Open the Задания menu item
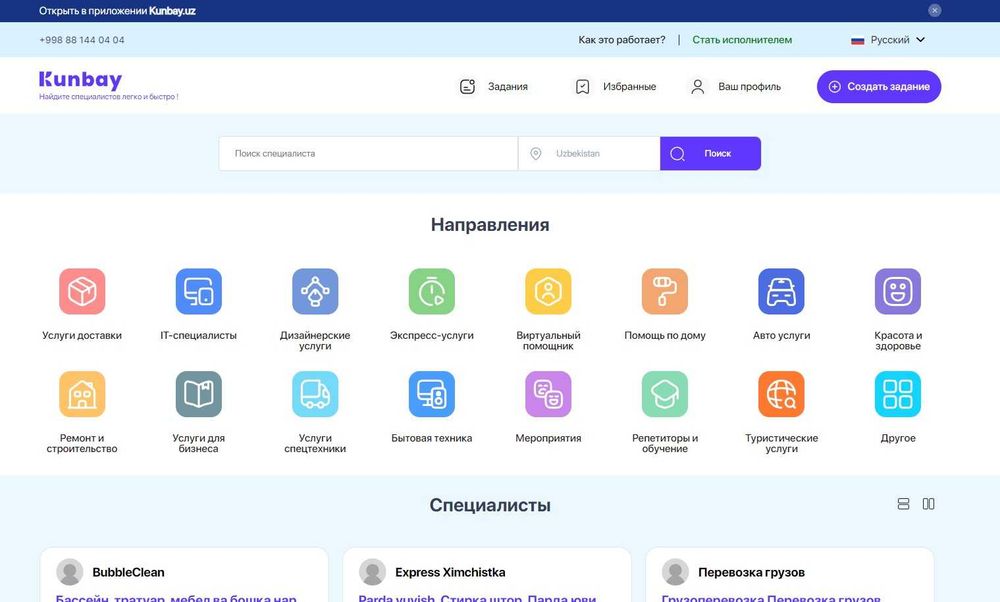 (x=494, y=87)
